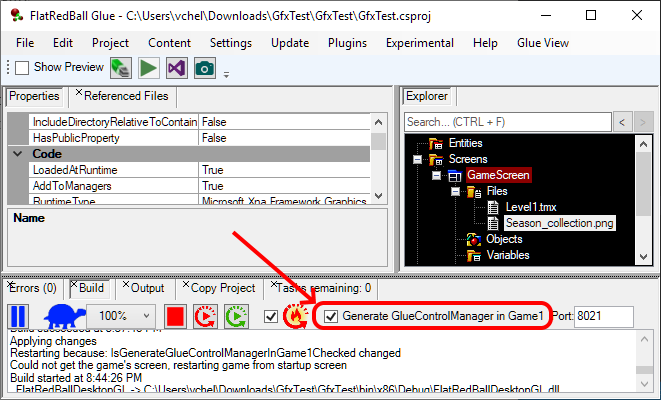Open the Content menu
661x400 pixels.
coord(169,43)
